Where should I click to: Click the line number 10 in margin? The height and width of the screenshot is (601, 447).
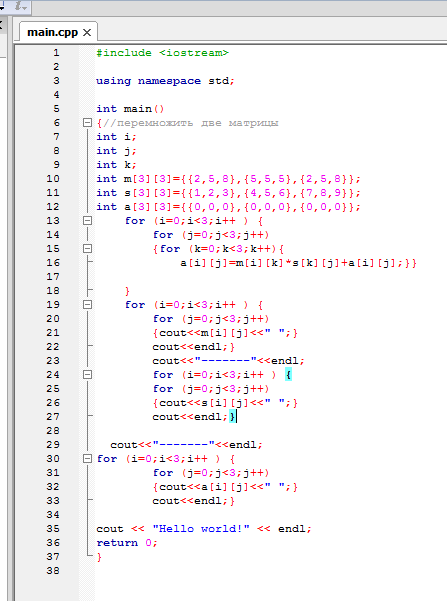53,179
